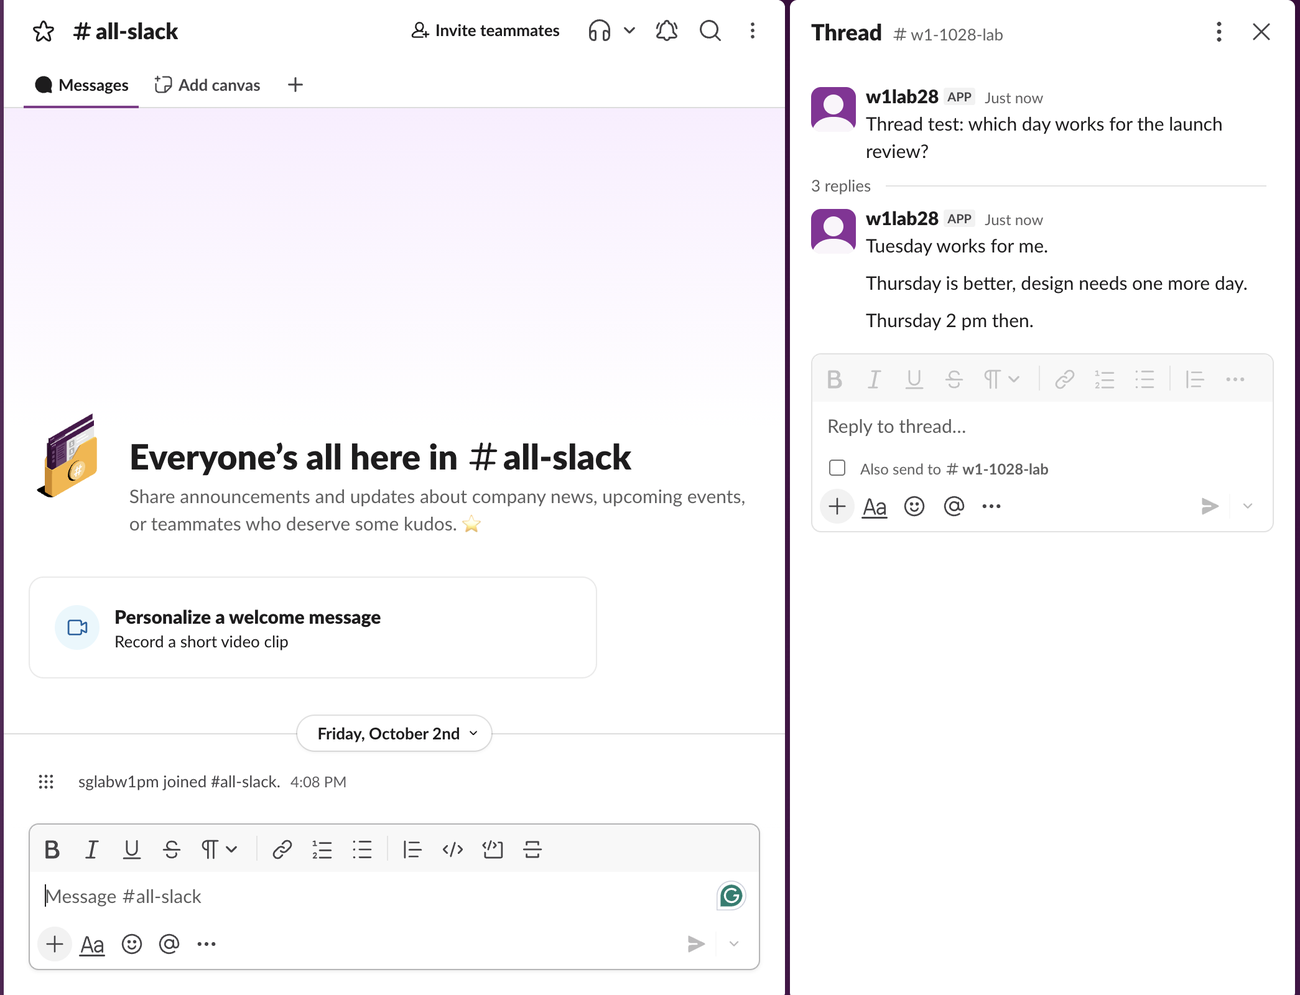The width and height of the screenshot is (1300, 995).
Task: Open the Grammarly icon in the message field
Action: click(731, 896)
